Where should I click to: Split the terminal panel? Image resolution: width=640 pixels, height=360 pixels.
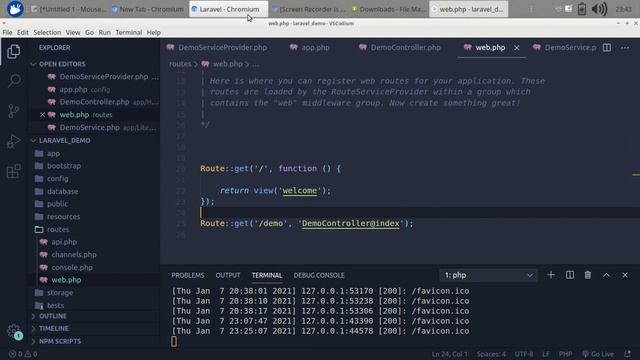[570, 275]
